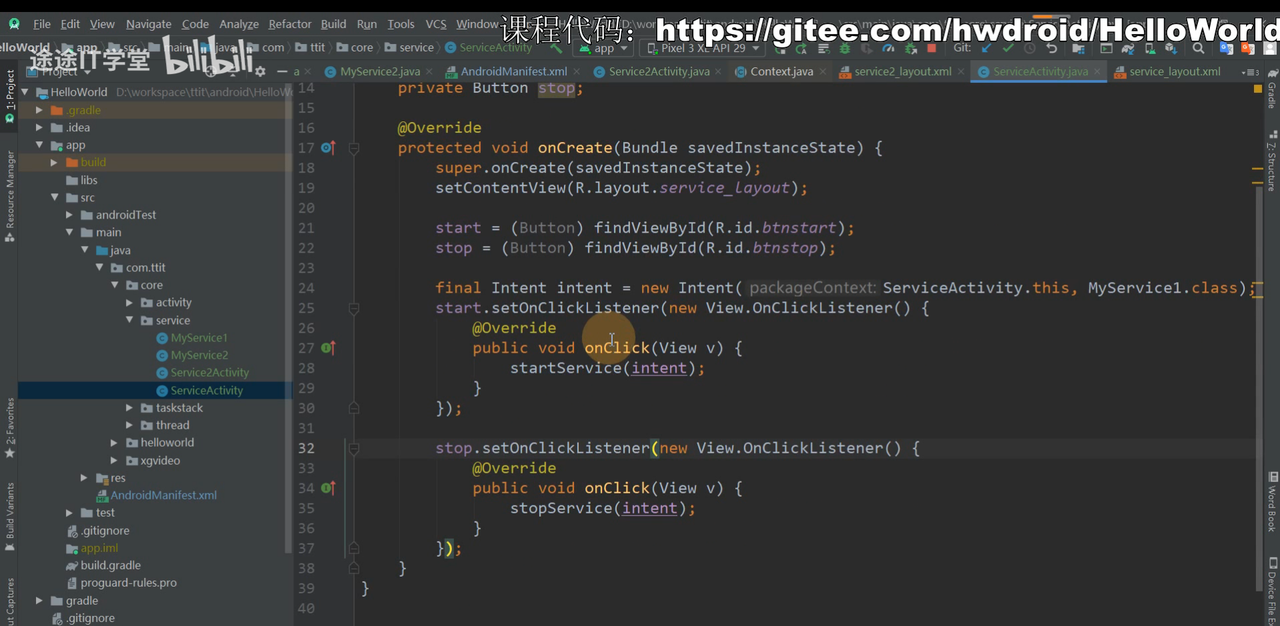Open Git Show History clock icon

click(1030, 48)
